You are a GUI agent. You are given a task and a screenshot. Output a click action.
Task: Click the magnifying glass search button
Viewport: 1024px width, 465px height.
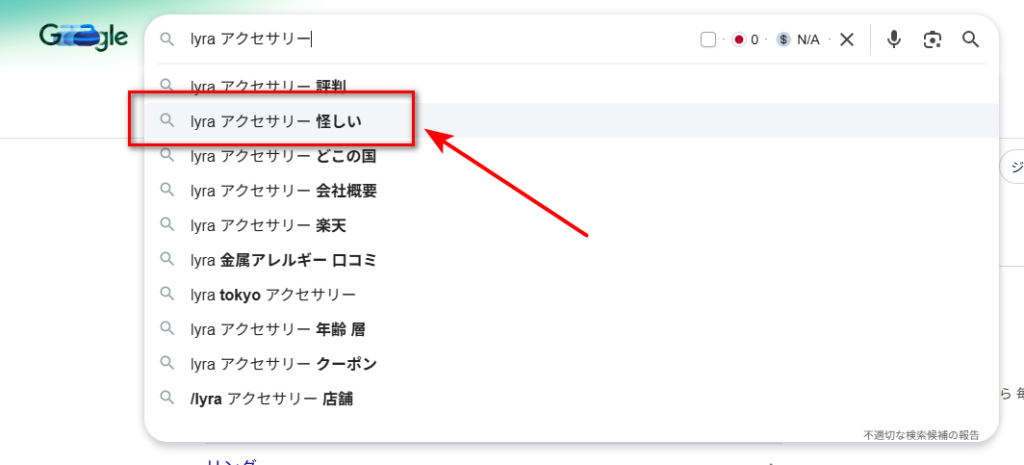pos(970,39)
